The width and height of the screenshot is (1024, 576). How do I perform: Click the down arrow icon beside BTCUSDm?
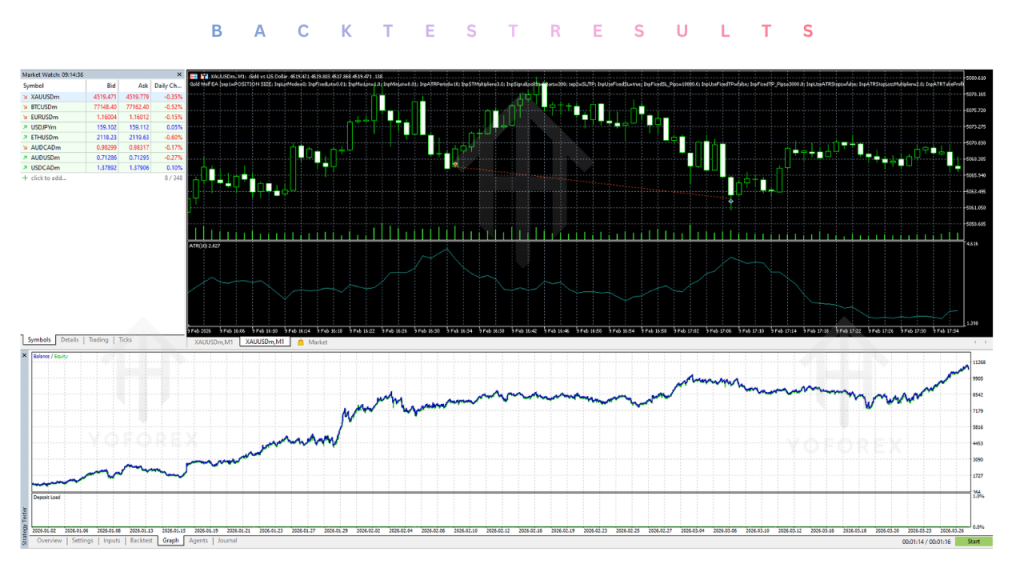click(x=25, y=107)
